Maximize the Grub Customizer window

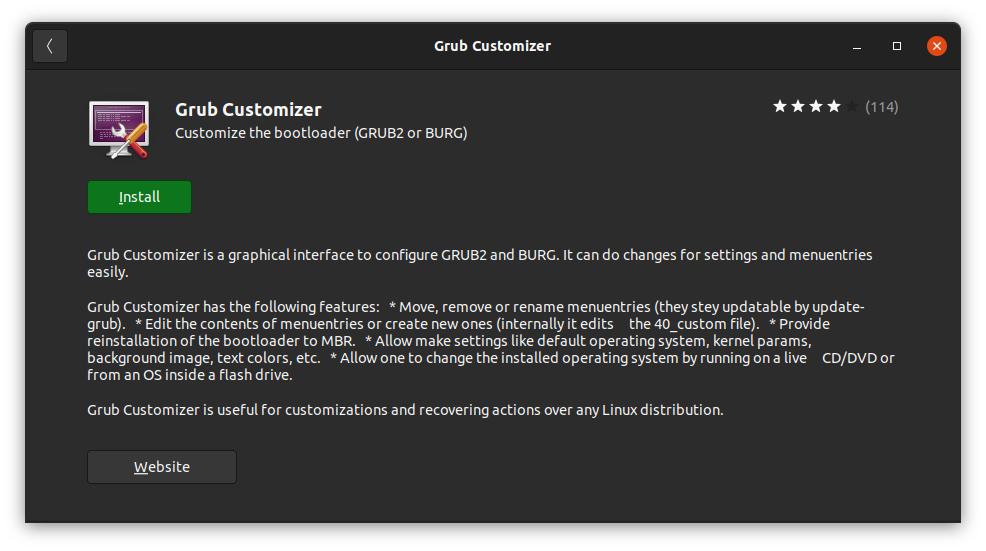(897, 46)
